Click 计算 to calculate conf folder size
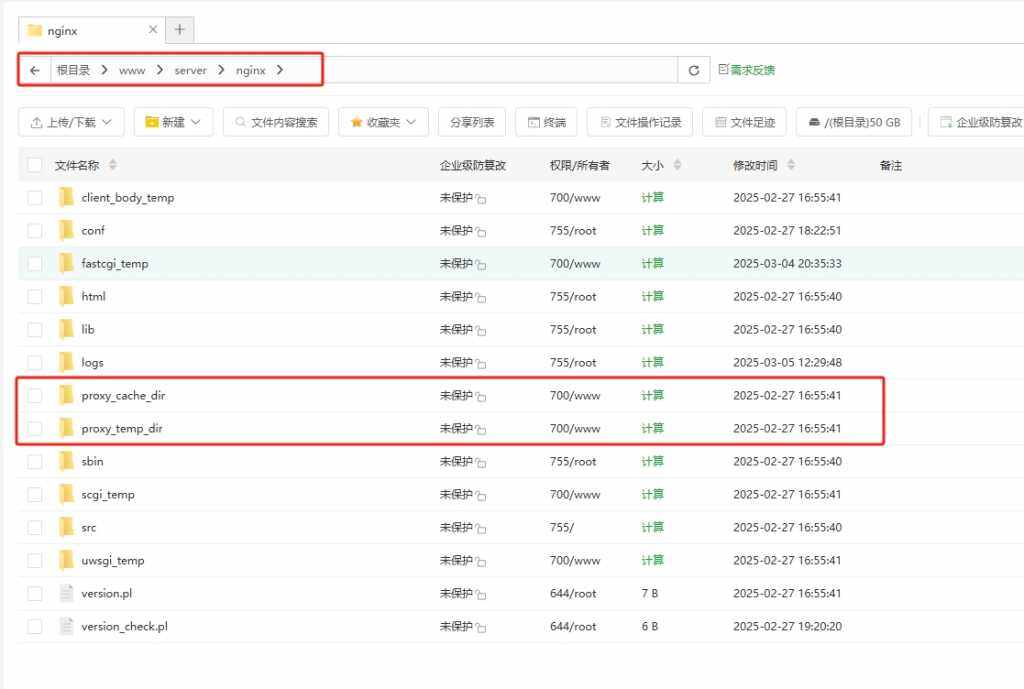The height and width of the screenshot is (689, 1024). [651, 230]
